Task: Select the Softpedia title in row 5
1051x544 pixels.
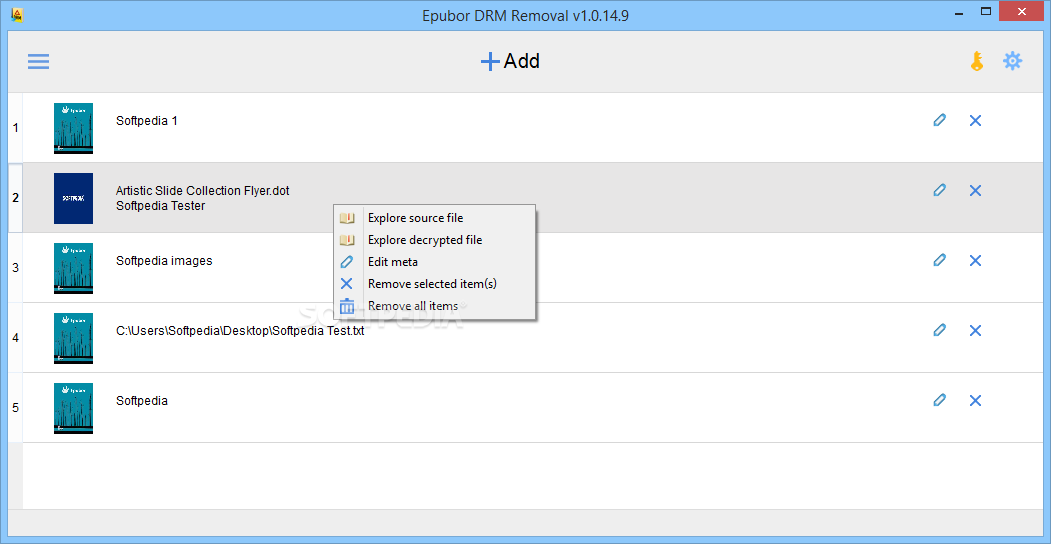Action: coord(141,401)
